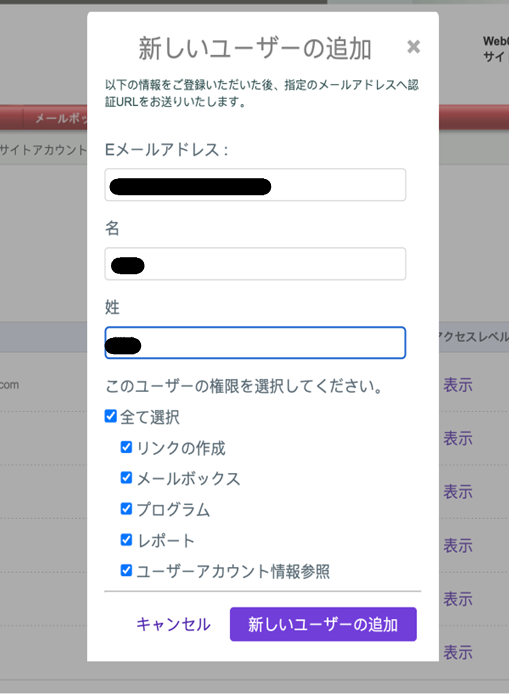This screenshot has width=509, height=694.
Task: Toggle the リンクの作成 checkbox
Action: click(126, 447)
